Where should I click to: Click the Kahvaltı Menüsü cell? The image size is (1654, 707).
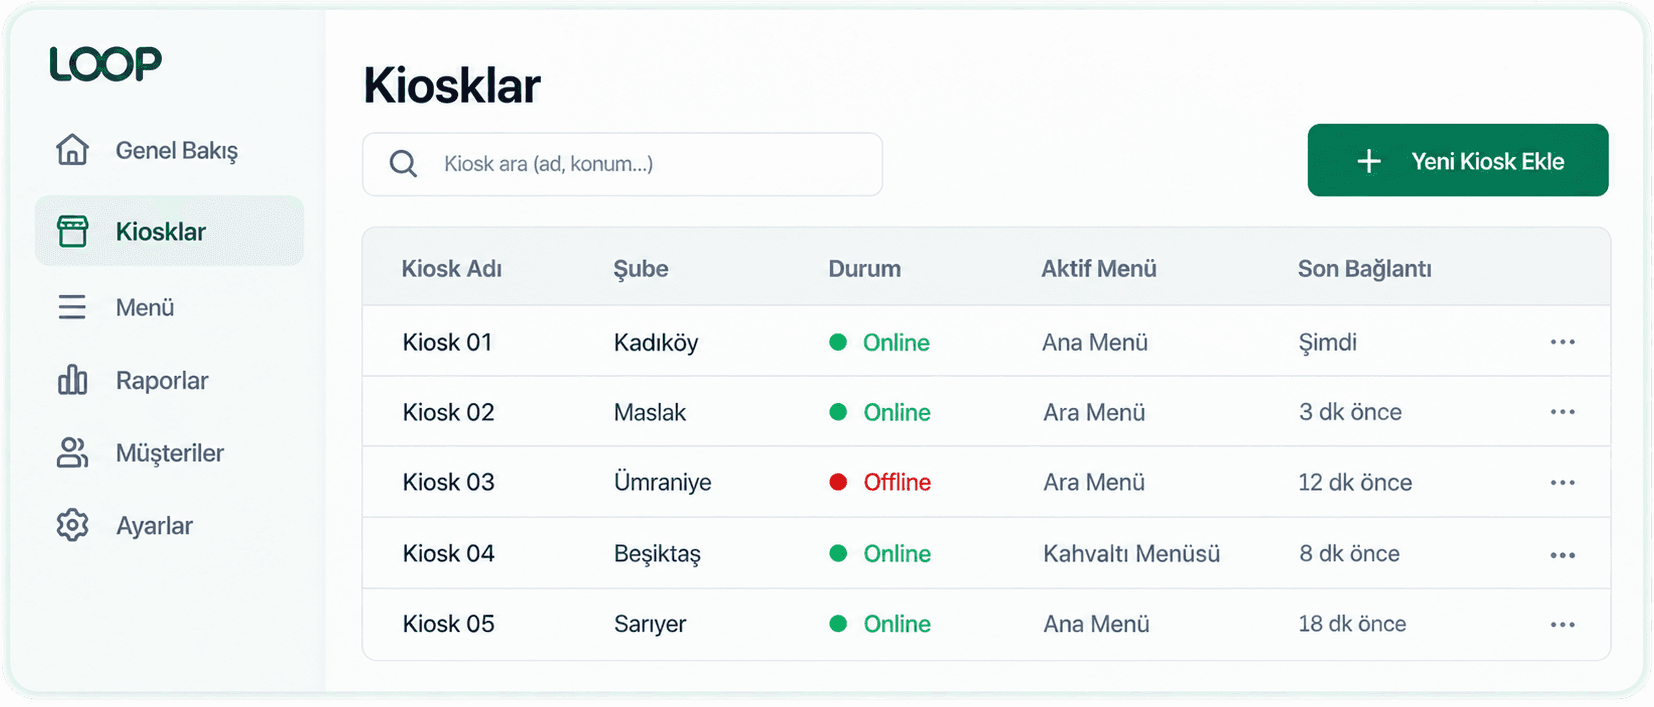1132,553
